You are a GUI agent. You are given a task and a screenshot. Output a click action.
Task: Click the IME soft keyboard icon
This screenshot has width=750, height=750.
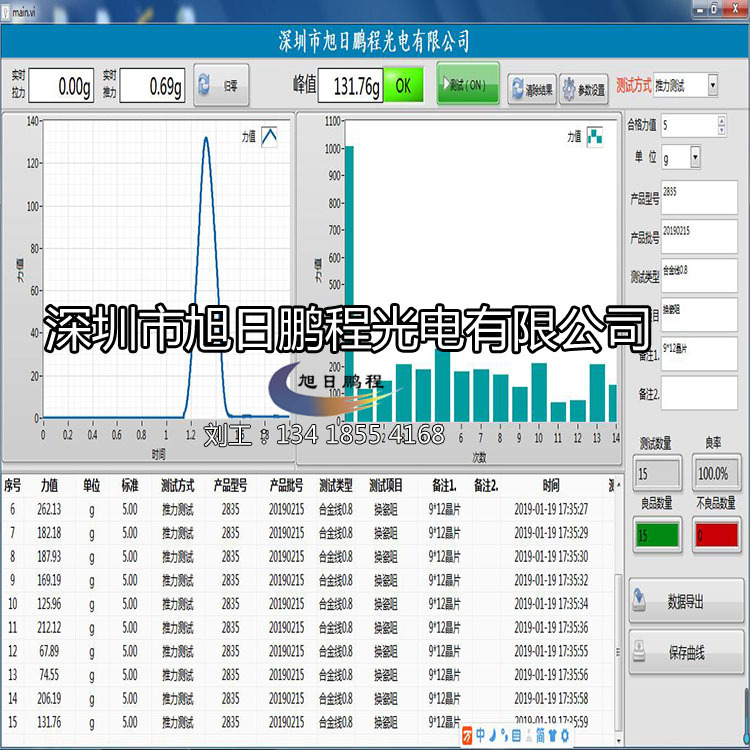point(517,735)
